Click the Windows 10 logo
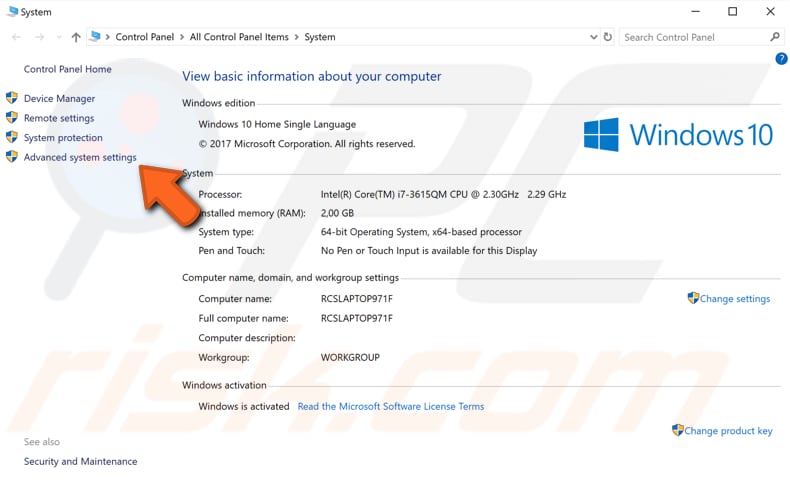This screenshot has height=483, width=790. coord(678,134)
